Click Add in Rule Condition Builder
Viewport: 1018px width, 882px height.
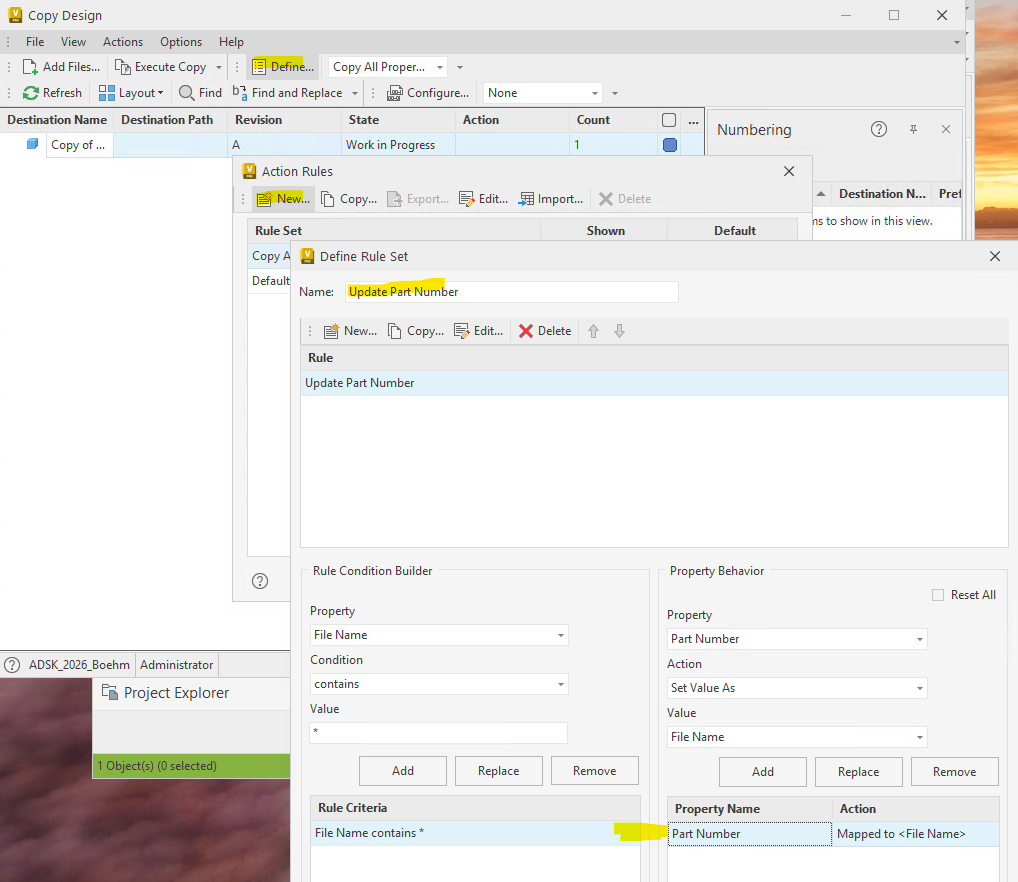[x=402, y=770]
